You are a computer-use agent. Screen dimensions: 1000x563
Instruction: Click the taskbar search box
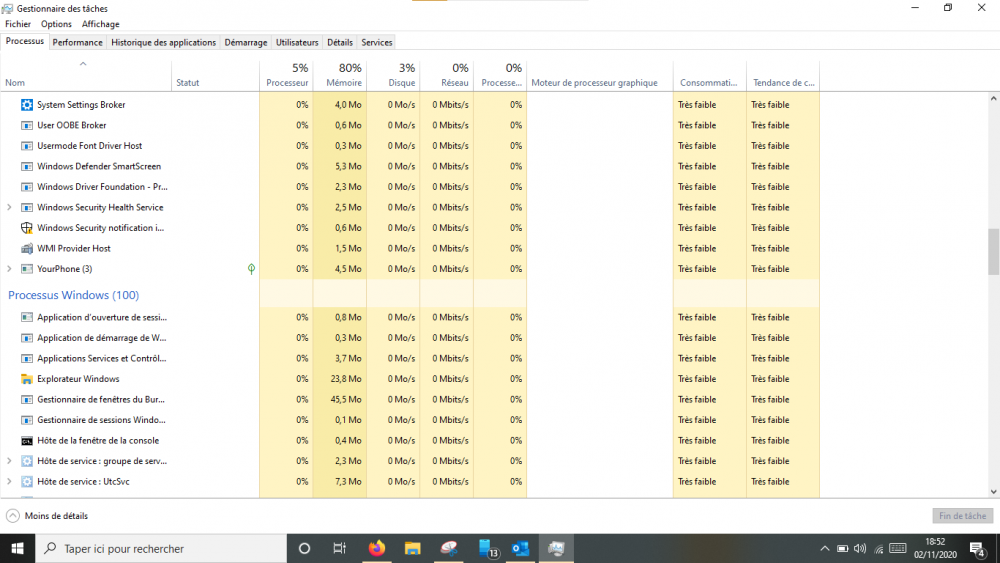pos(160,548)
